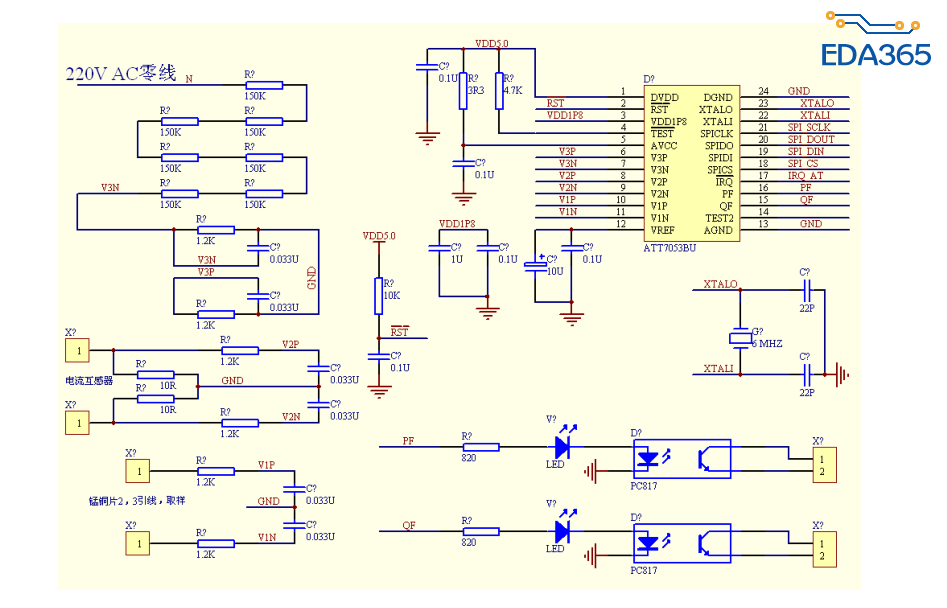The image size is (947, 608).
Task: Click the '锰铜片2, 3引线, 取样' note
Action: point(137,501)
